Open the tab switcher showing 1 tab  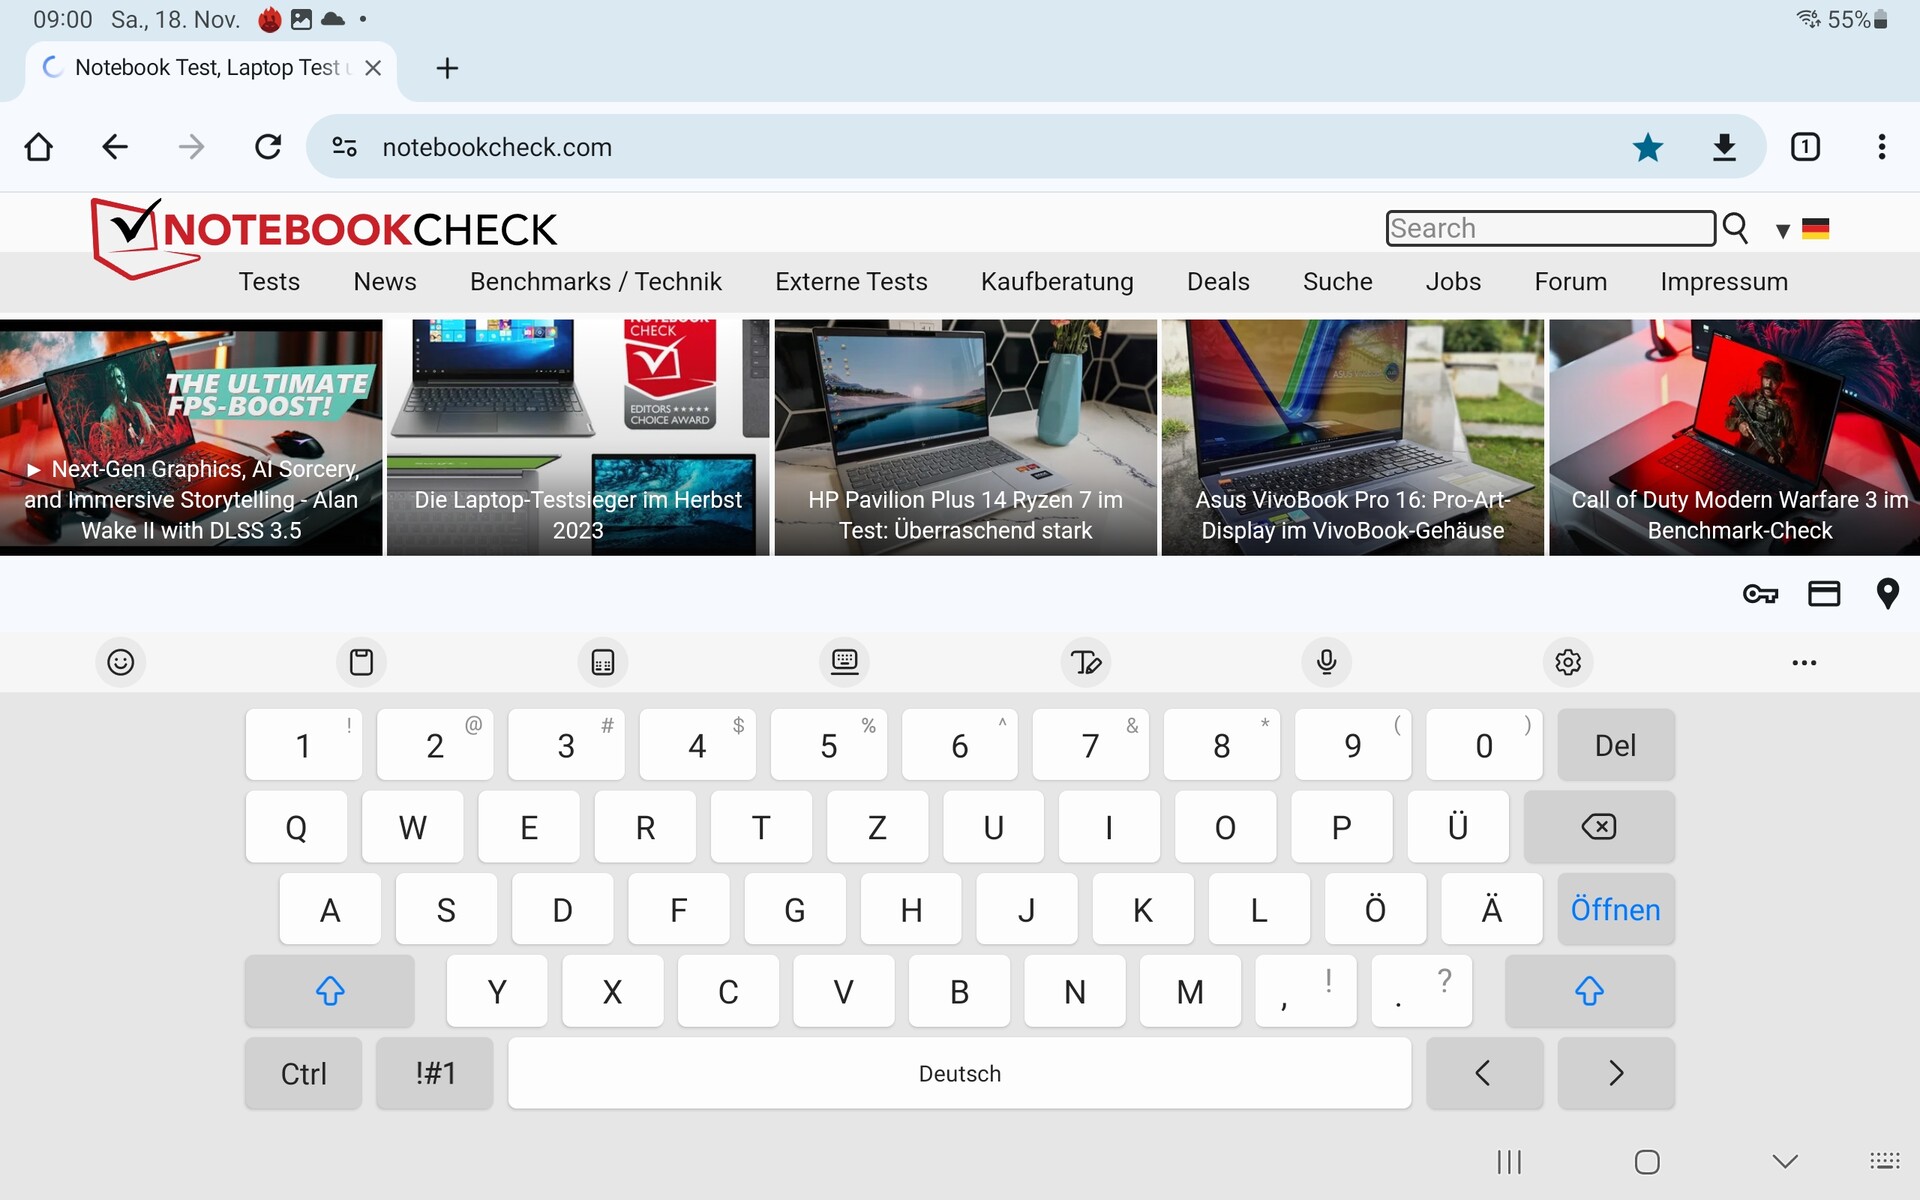click(x=1804, y=148)
